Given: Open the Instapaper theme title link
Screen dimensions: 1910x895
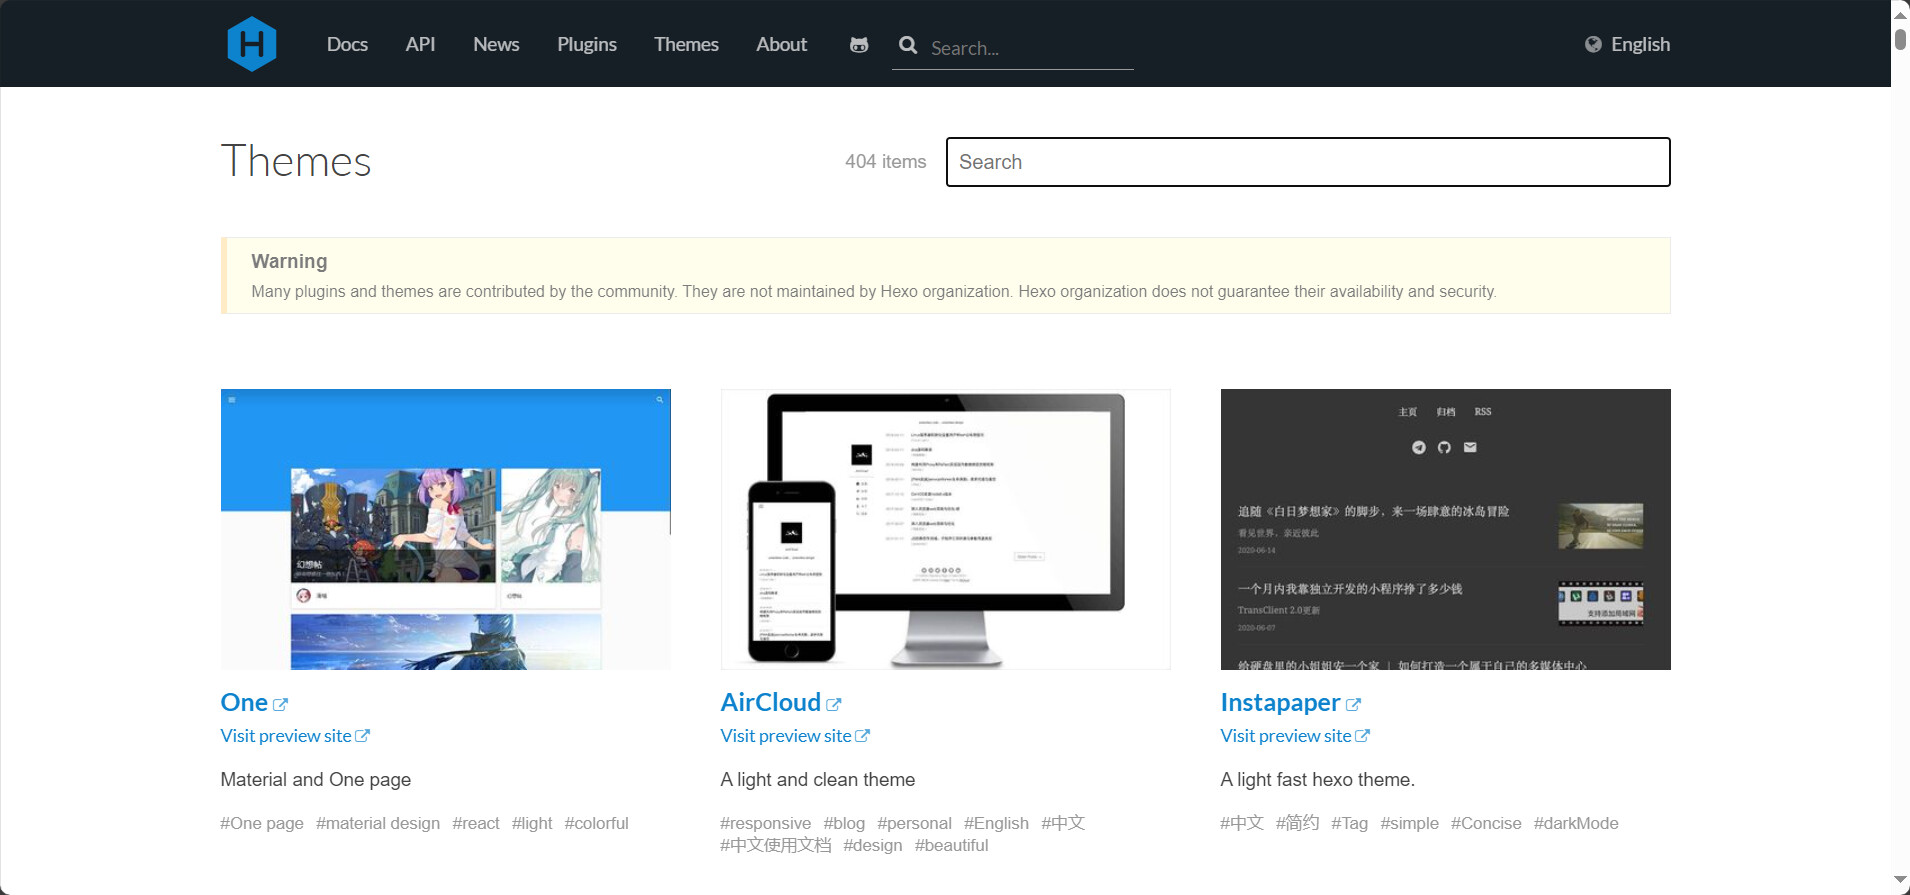Looking at the screenshot, I should point(1280,703).
